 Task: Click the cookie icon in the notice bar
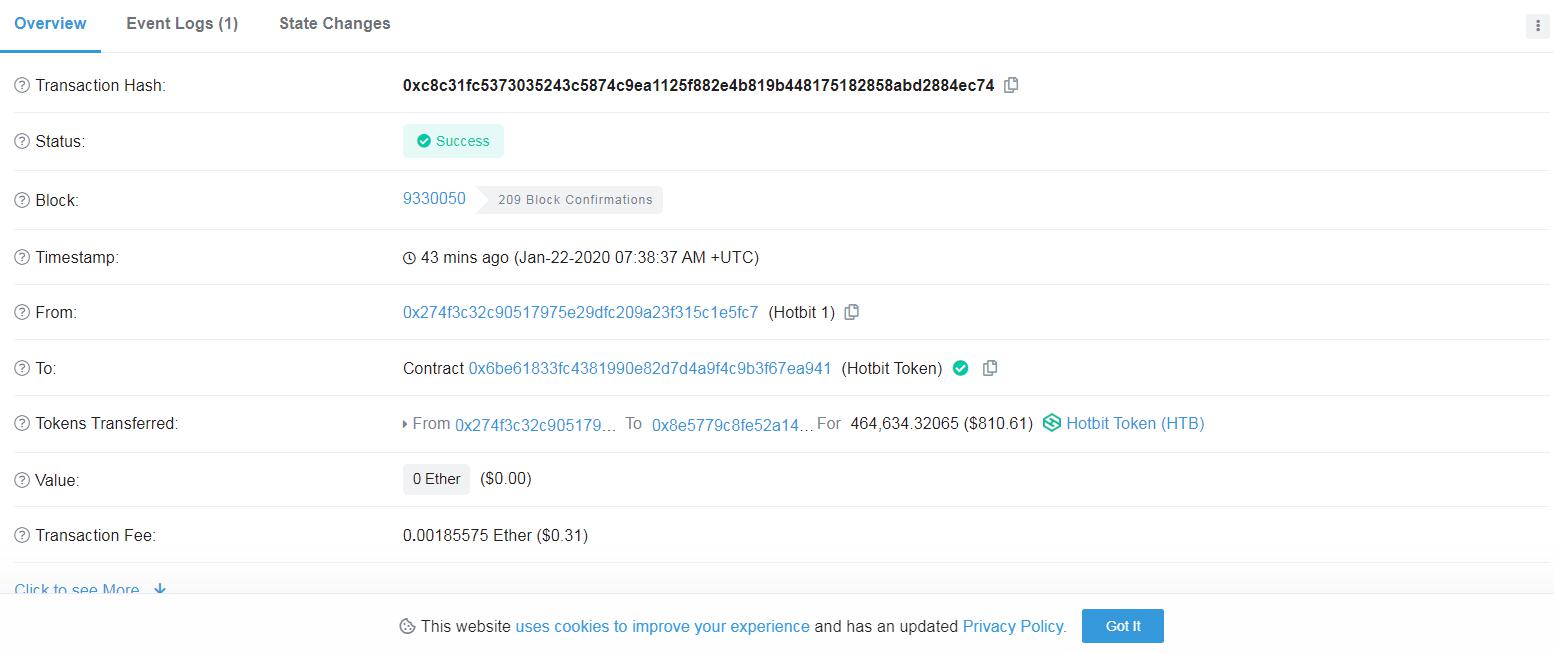coord(407,627)
